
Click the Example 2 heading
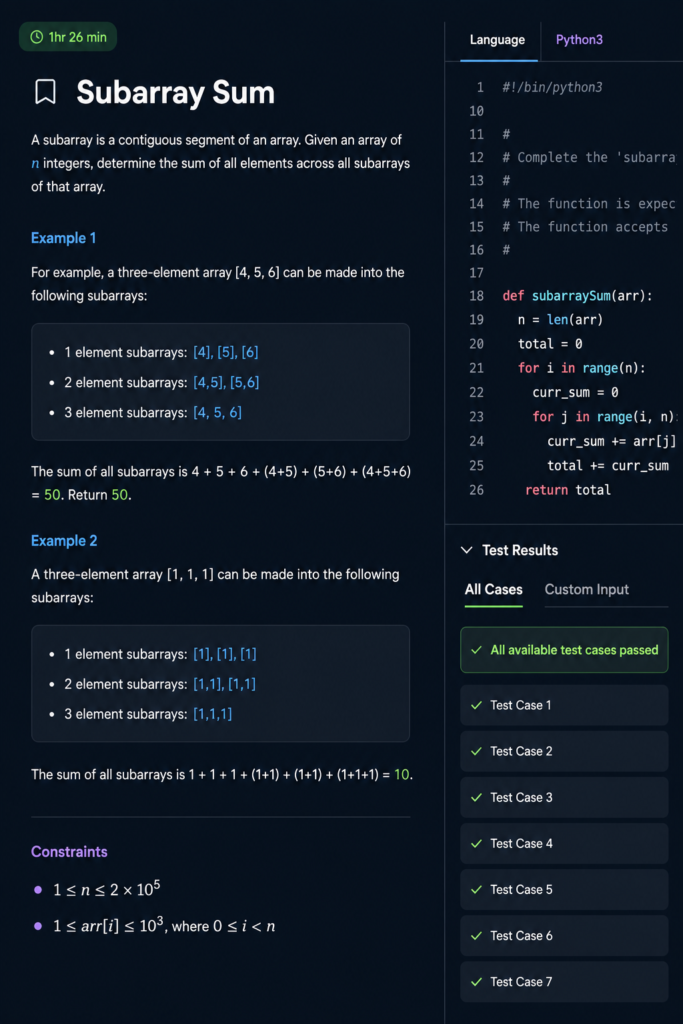[x=64, y=541]
